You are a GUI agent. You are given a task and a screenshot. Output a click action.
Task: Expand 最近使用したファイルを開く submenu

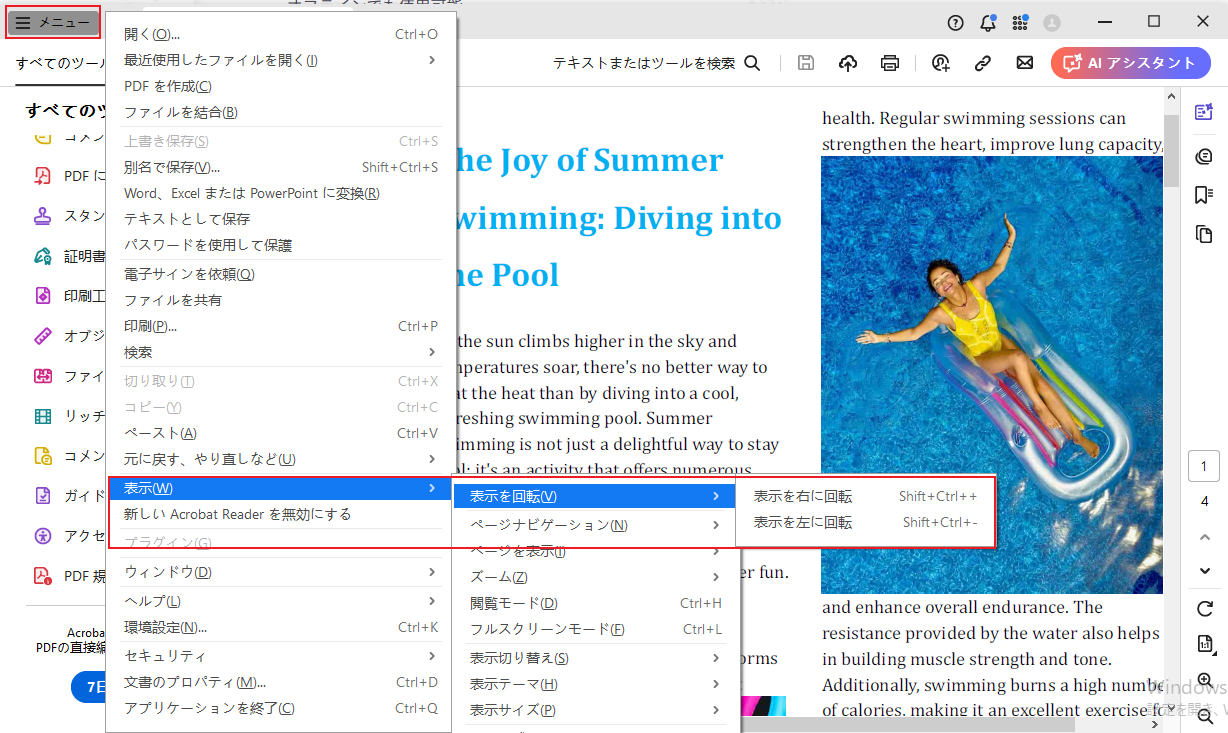point(281,60)
